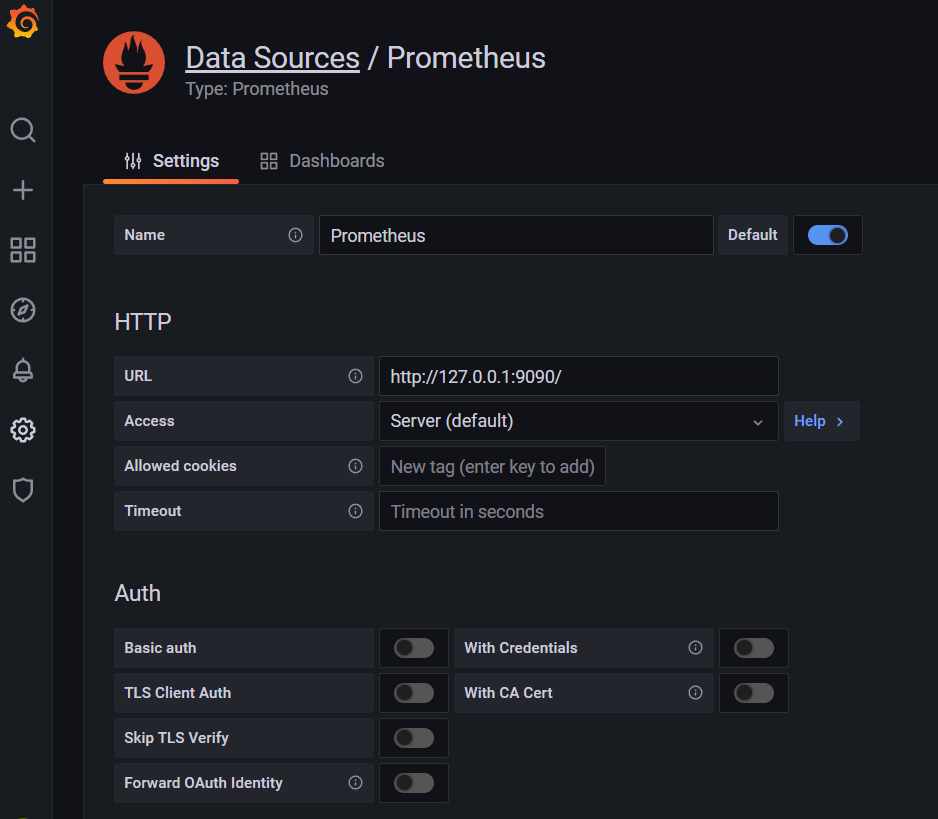The height and width of the screenshot is (819, 938).
Task: Open the search magnifier in sidebar
Action: (23, 130)
